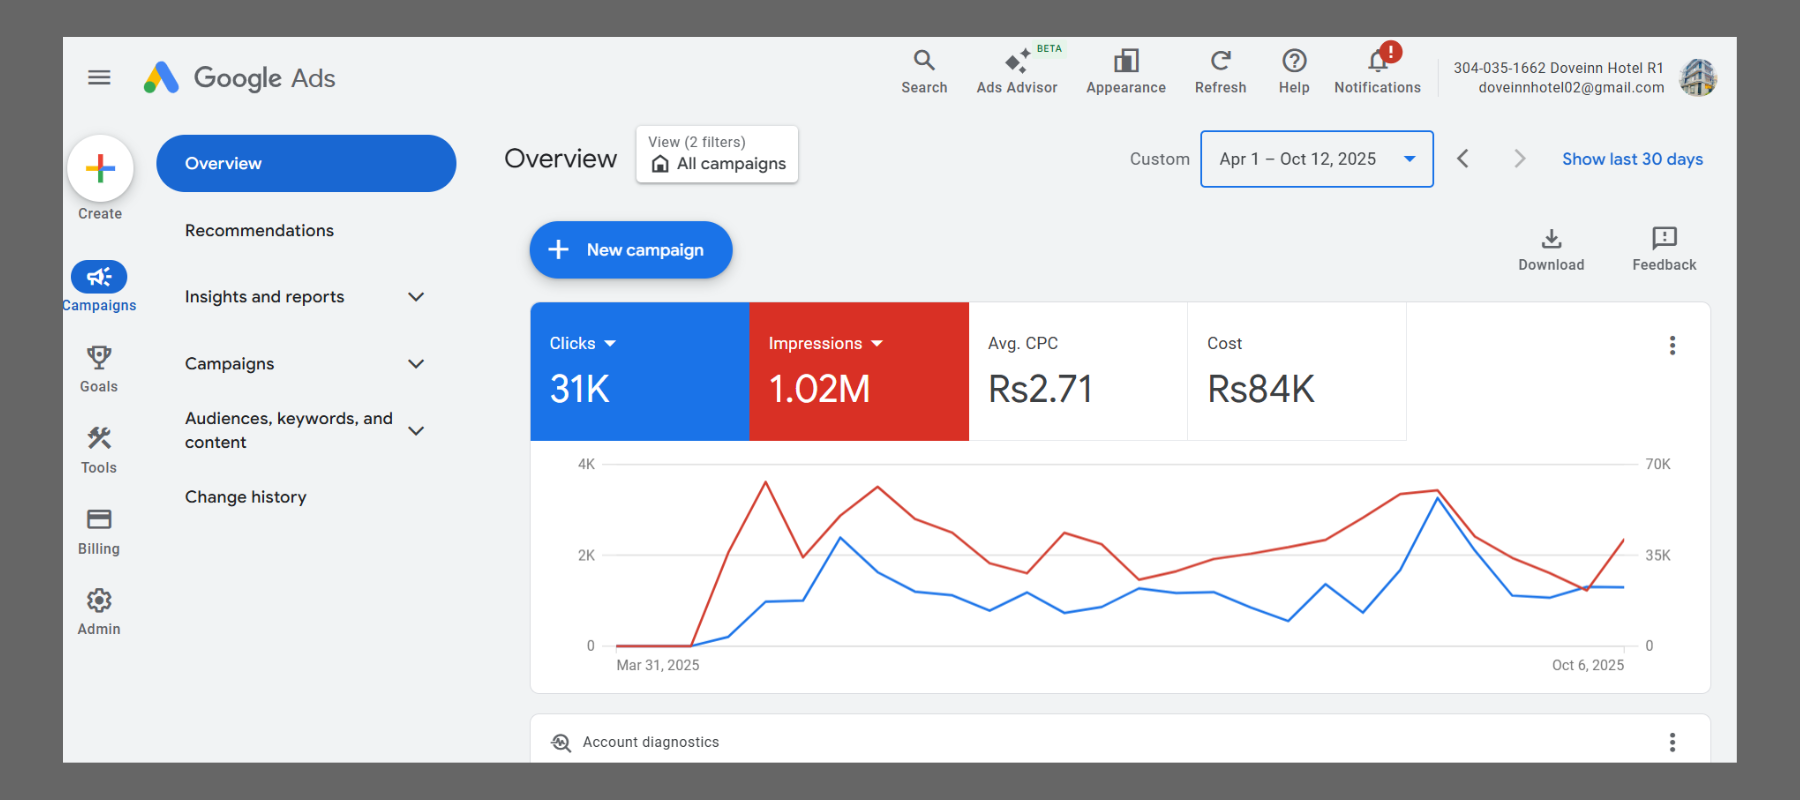The width and height of the screenshot is (1800, 800).
Task: Select Recommendations in navigation menu
Action: (259, 230)
